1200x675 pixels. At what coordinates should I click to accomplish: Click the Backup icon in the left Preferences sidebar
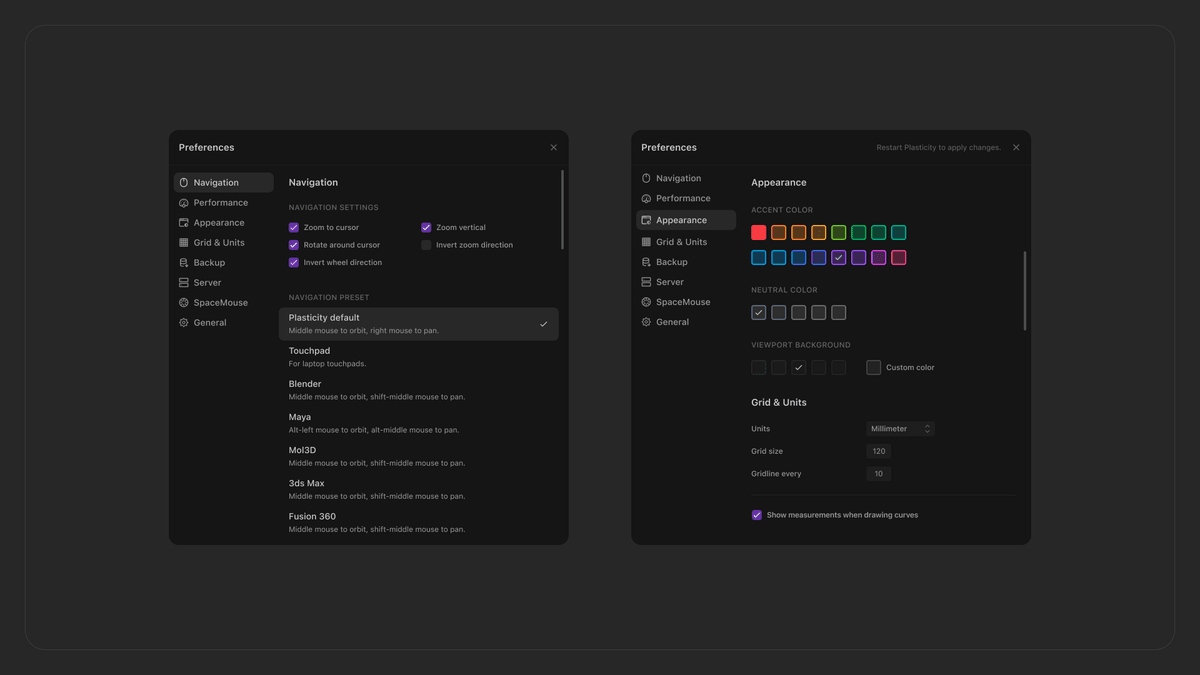click(x=184, y=263)
